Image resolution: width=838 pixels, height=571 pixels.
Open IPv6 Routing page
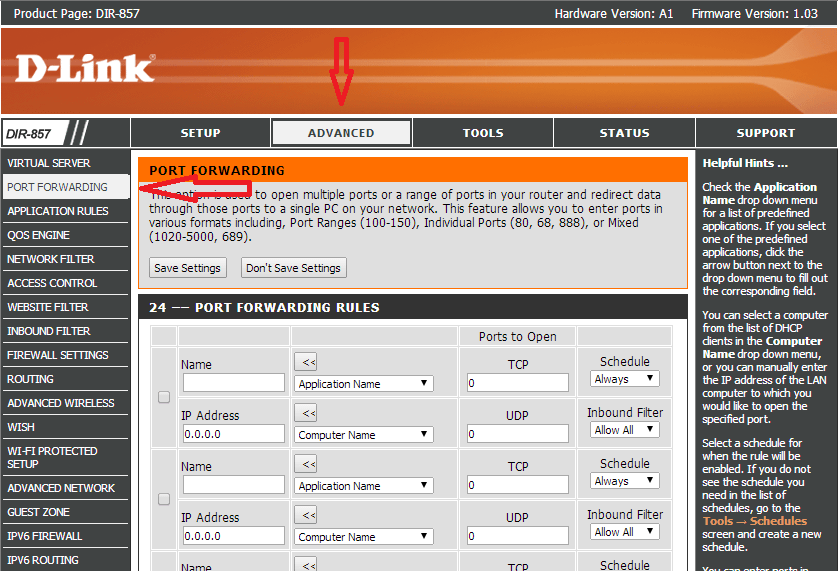65,560
